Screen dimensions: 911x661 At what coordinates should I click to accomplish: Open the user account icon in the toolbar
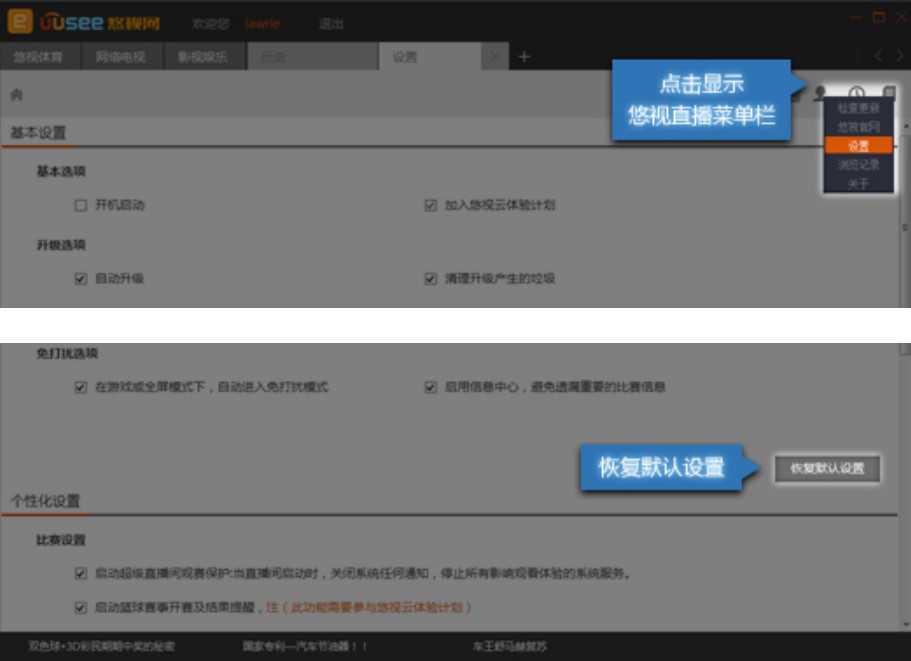pos(820,92)
